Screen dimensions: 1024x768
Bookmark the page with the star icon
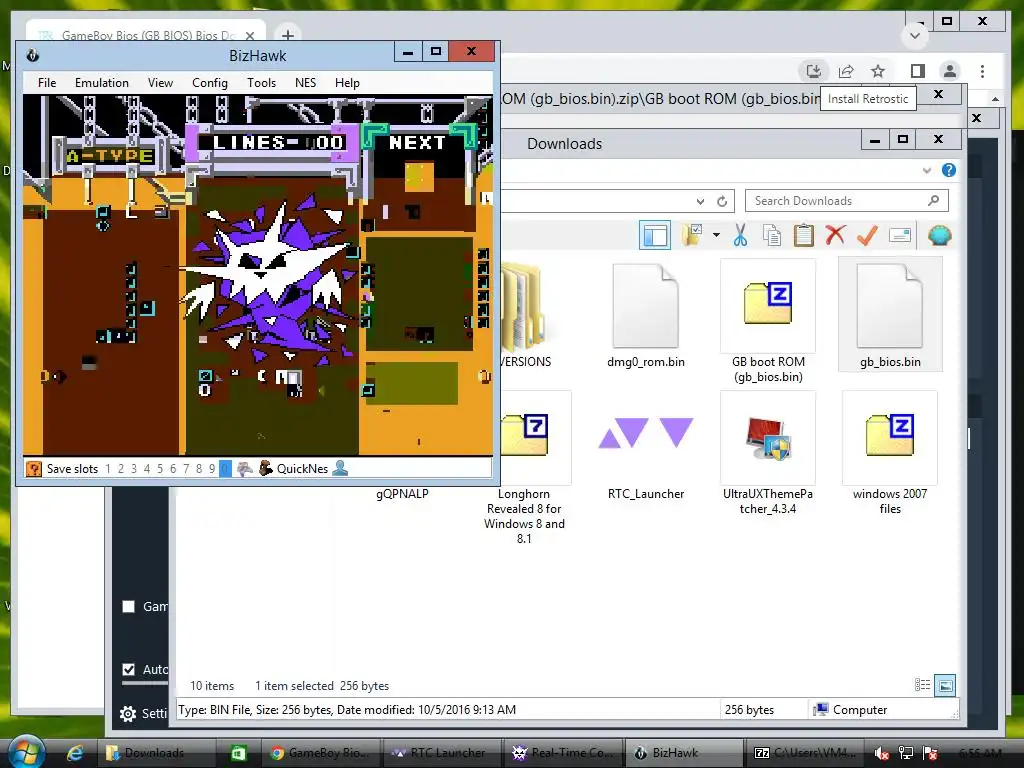878,71
